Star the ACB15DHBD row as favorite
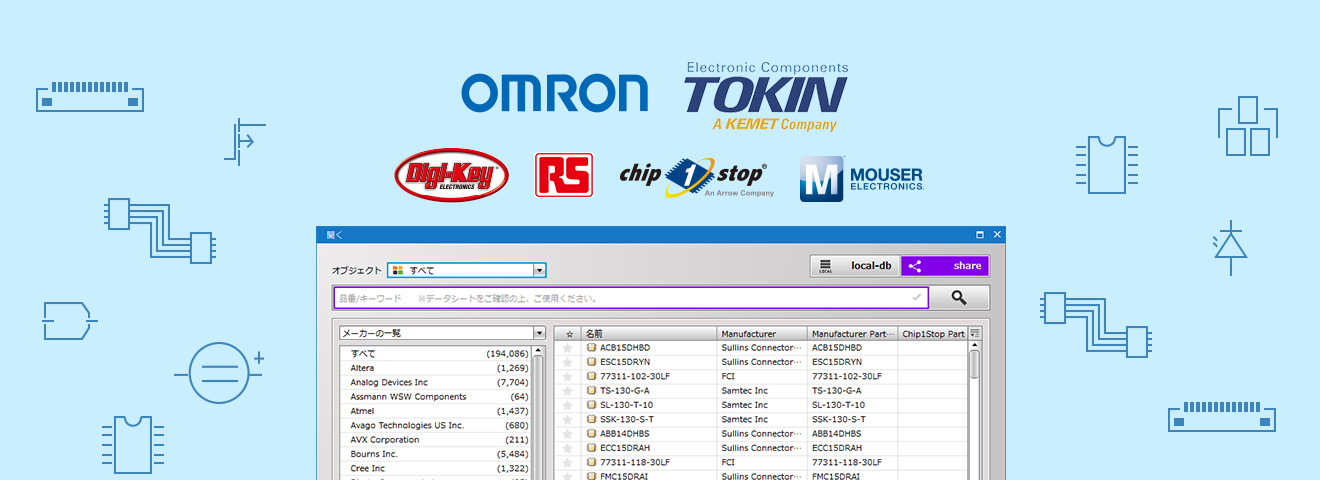1320x480 pixels. click(568, 348)
